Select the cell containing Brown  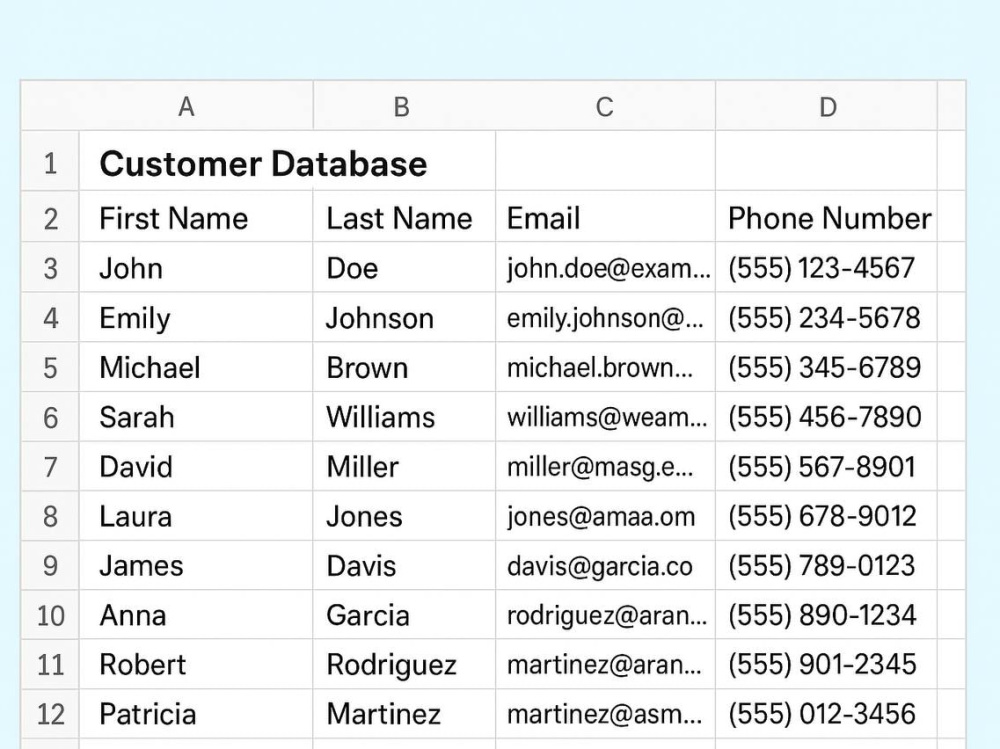click(404, 367)
